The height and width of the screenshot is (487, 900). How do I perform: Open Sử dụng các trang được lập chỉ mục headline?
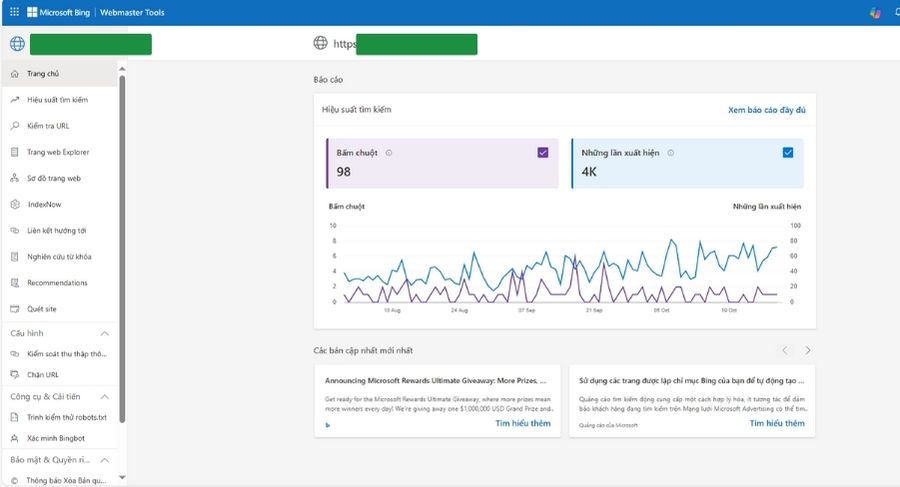[x=692, y=380]
